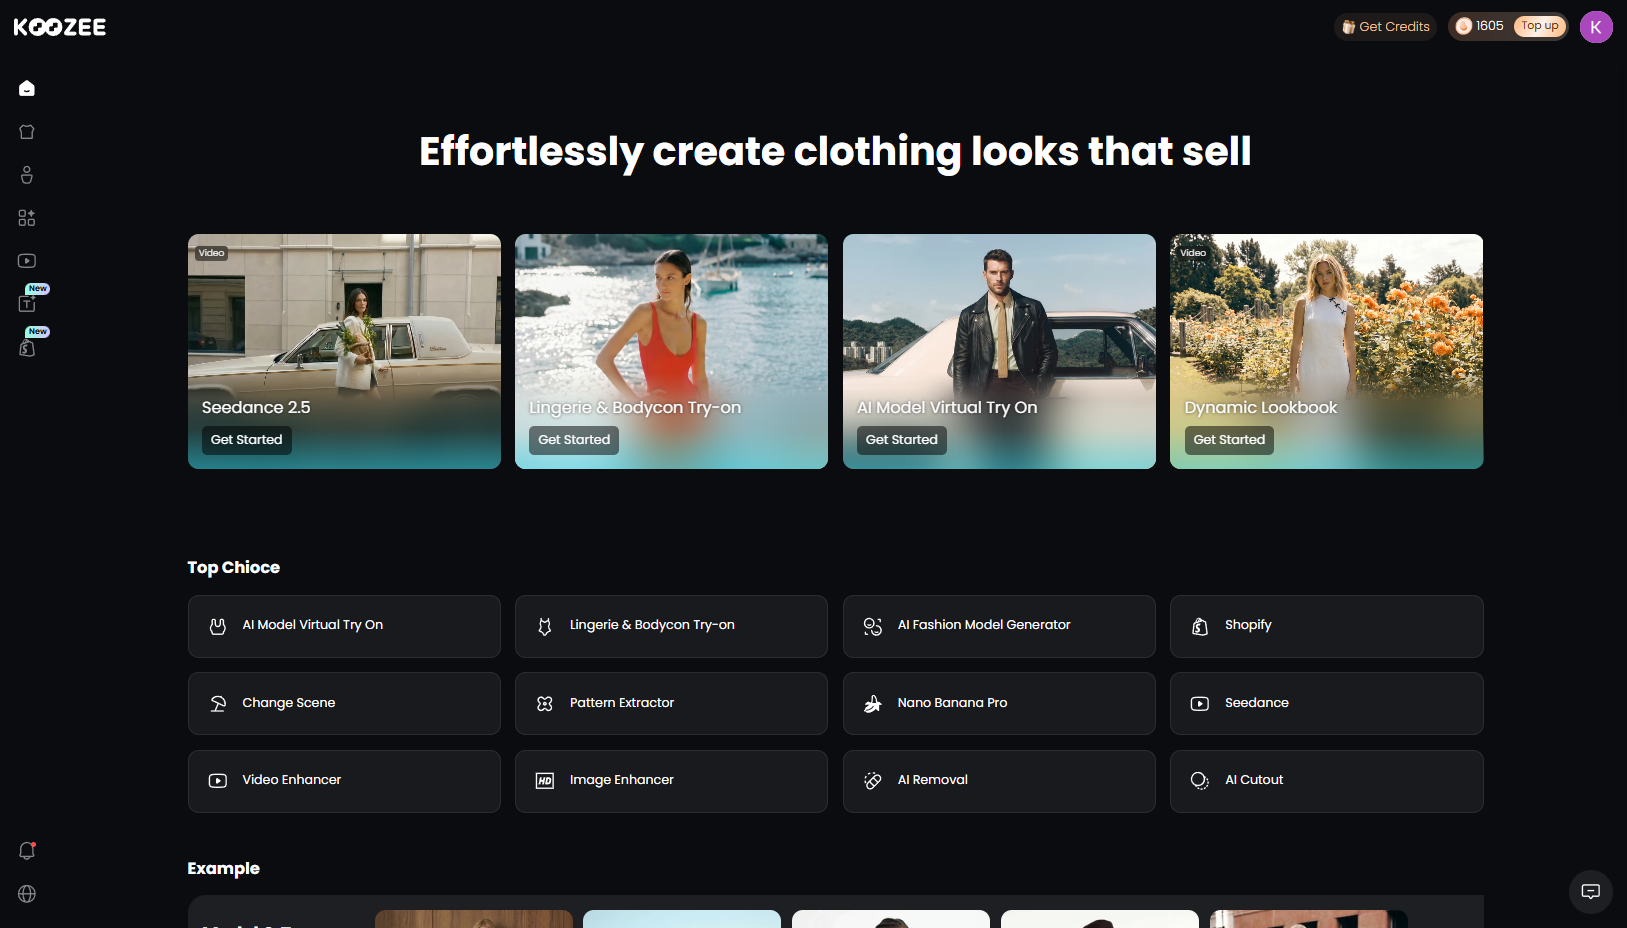Click Get Started on Lingerie & Bodycon card
The width and height of the screenshot is (1627, 928).
click(x=574, y=440)
